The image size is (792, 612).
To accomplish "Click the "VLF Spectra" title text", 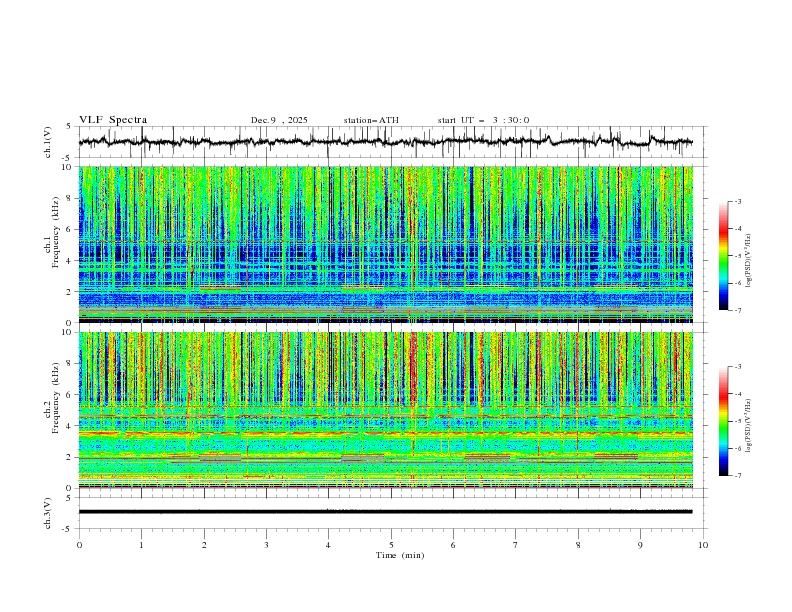I will (113, 120).
